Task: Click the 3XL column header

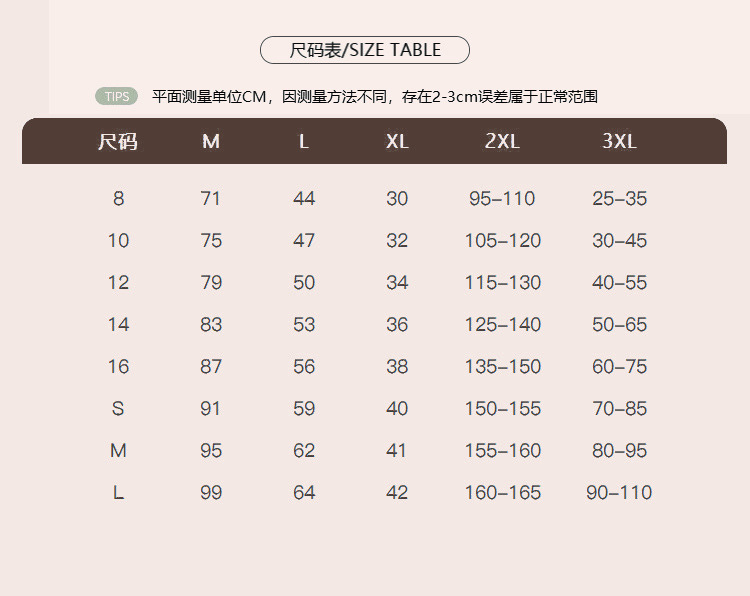Action: [x=619, y=142]
